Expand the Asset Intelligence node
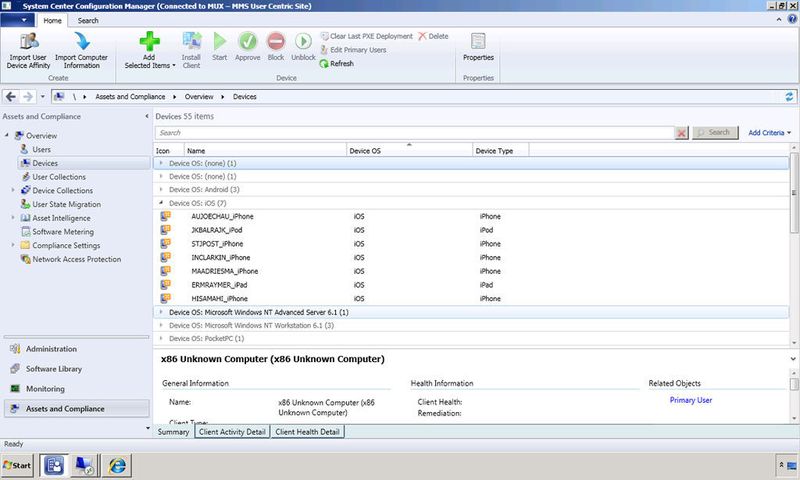800x480 pixels. coord(13,217)
